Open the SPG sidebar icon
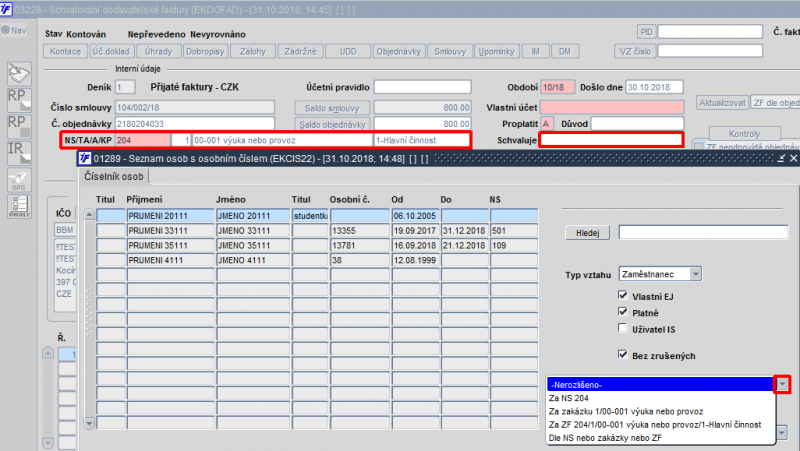Image resolution: width=800 pixels, height=451 pixels. (x=17, y=179)
